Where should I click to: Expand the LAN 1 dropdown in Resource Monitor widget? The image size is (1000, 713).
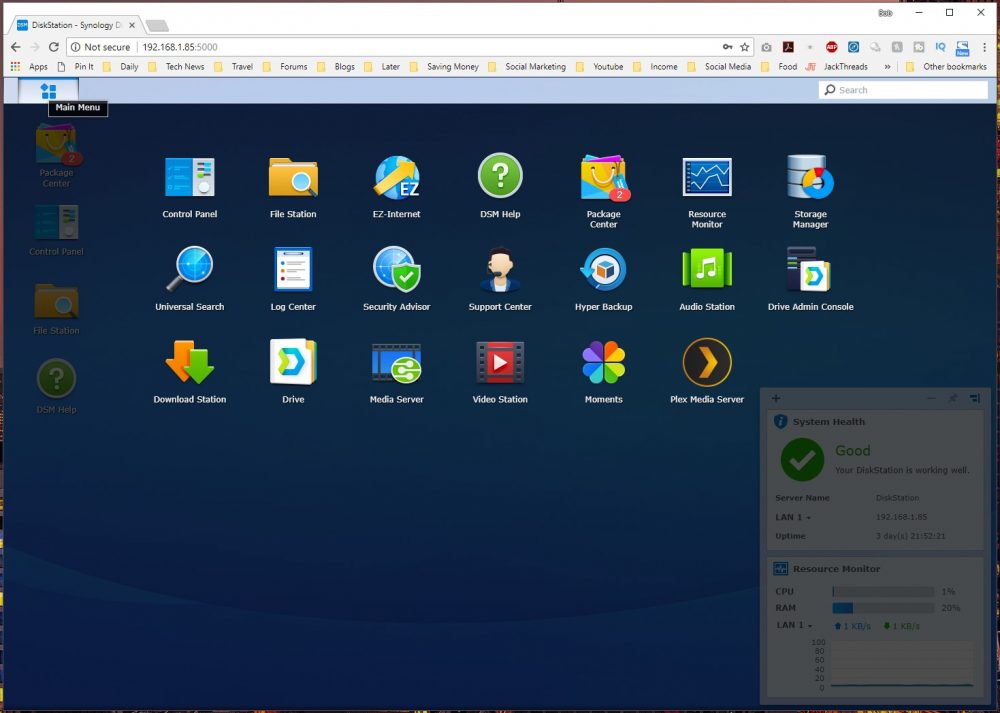(x=794, y=625)
